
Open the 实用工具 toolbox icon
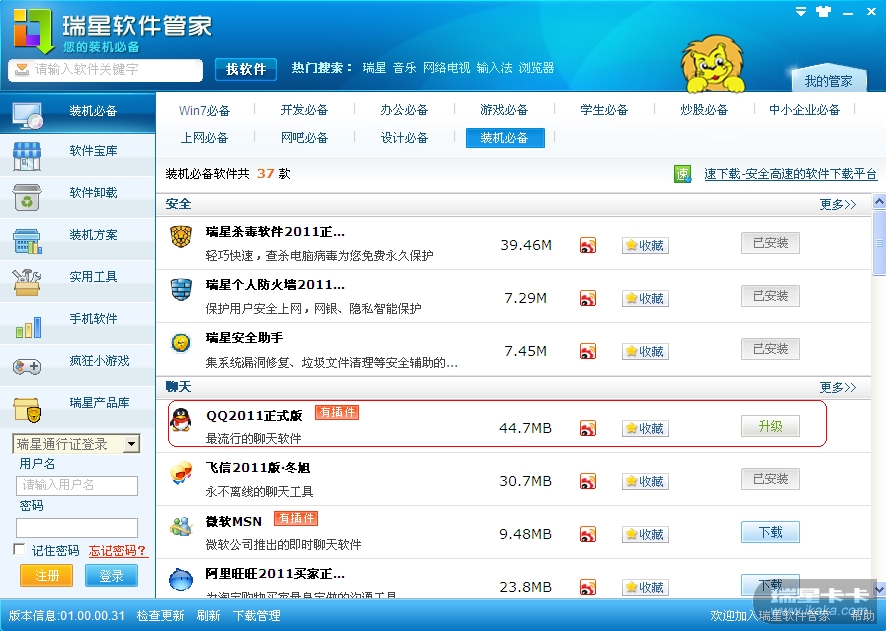click(27, 282)
